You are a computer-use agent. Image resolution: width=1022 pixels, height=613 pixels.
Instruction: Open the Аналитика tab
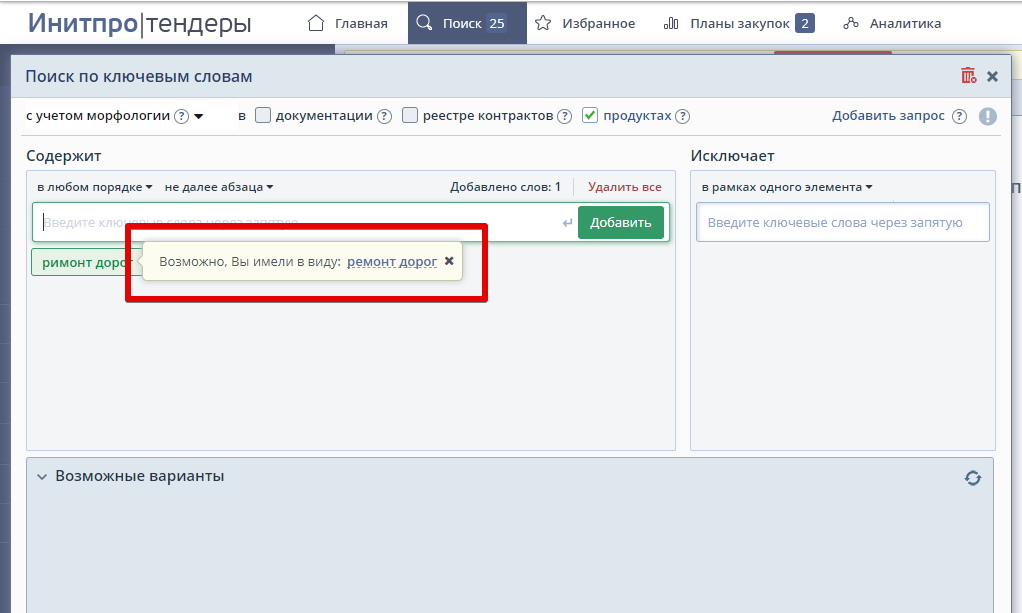(x=892, y=23)
